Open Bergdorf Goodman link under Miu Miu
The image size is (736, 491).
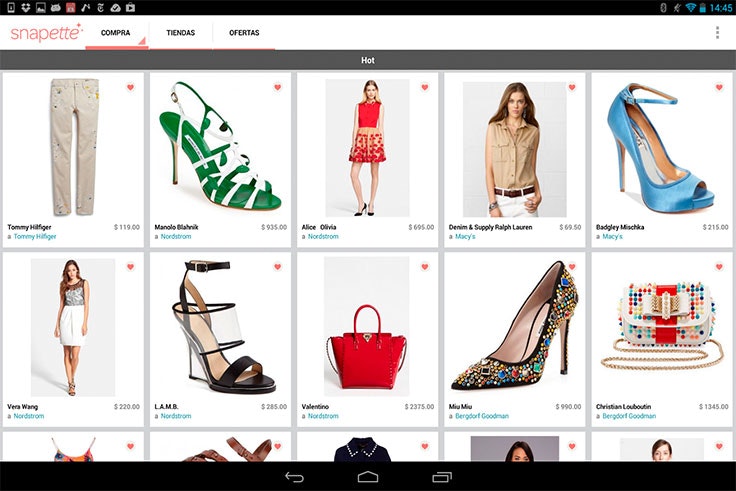[x=482, y=416]
